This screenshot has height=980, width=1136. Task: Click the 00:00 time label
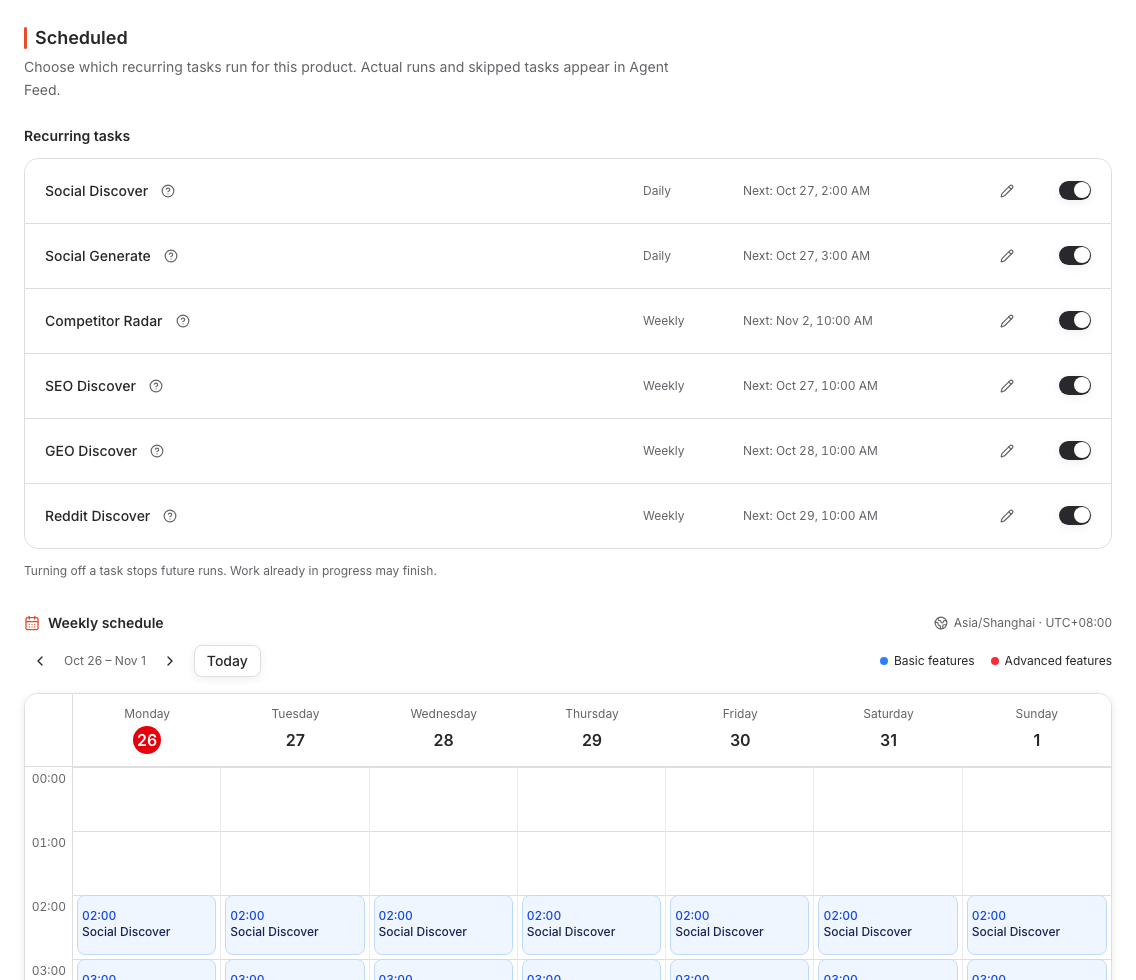(49, 779)
